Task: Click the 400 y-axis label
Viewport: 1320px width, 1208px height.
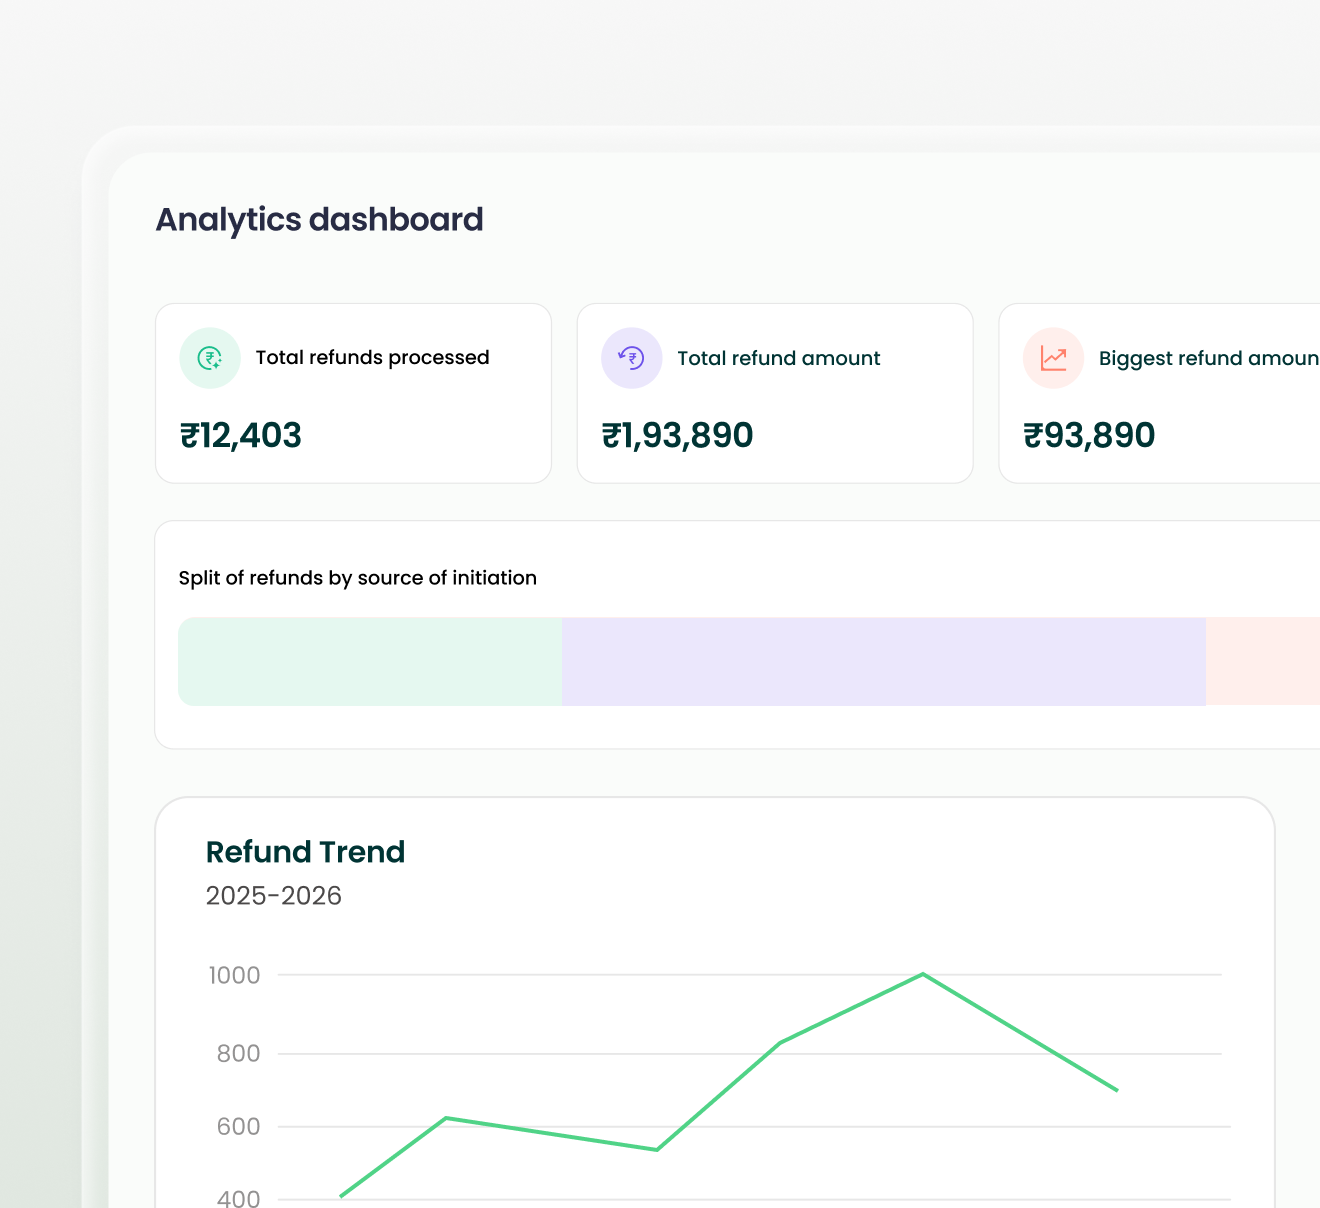Action: tap(238, 1198)
